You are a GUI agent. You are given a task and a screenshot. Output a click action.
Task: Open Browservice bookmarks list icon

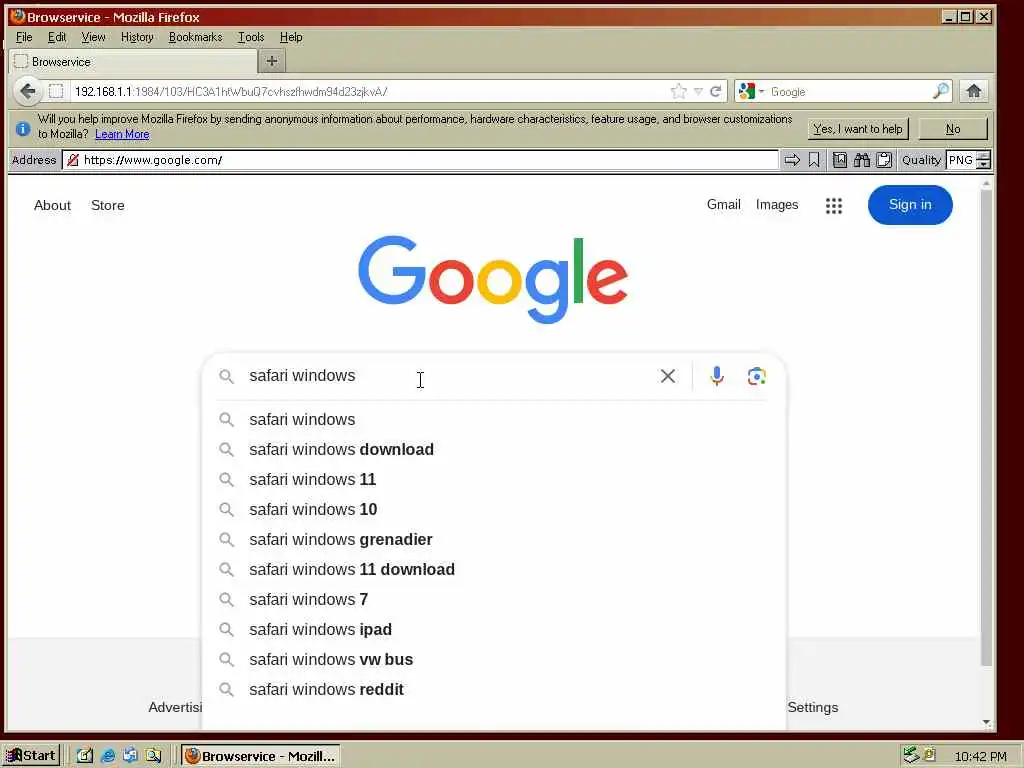(x=840, y=160)
